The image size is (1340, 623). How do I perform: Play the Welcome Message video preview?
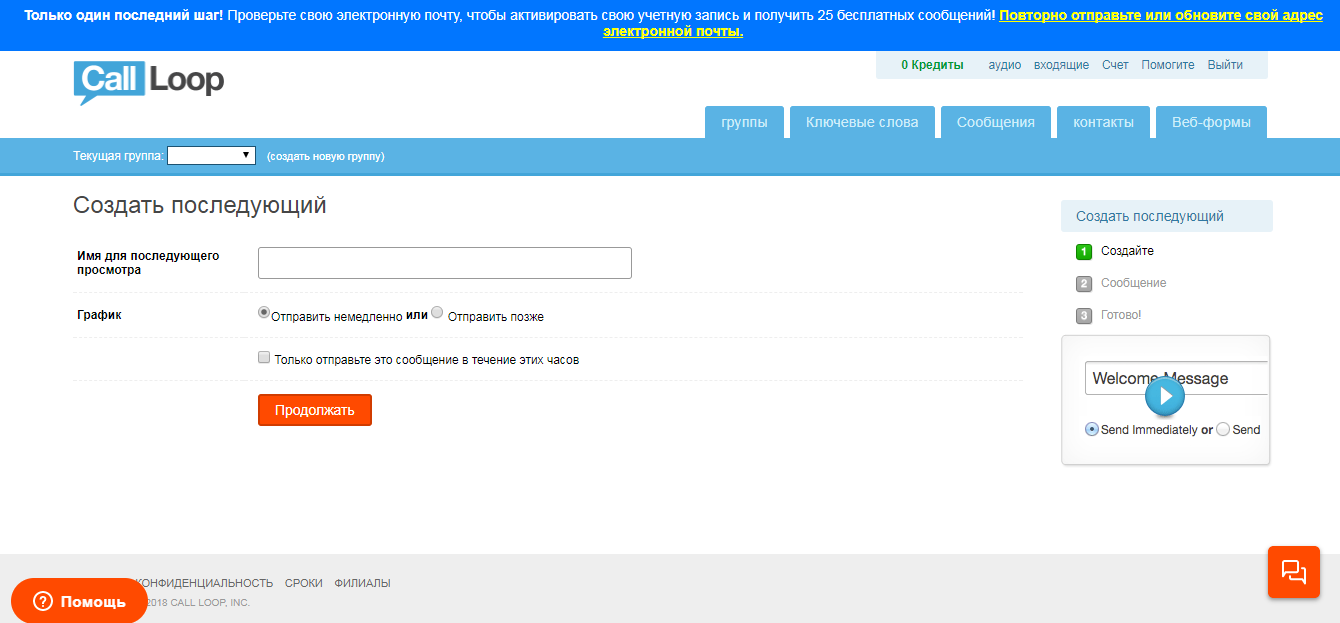[1165, 396]
